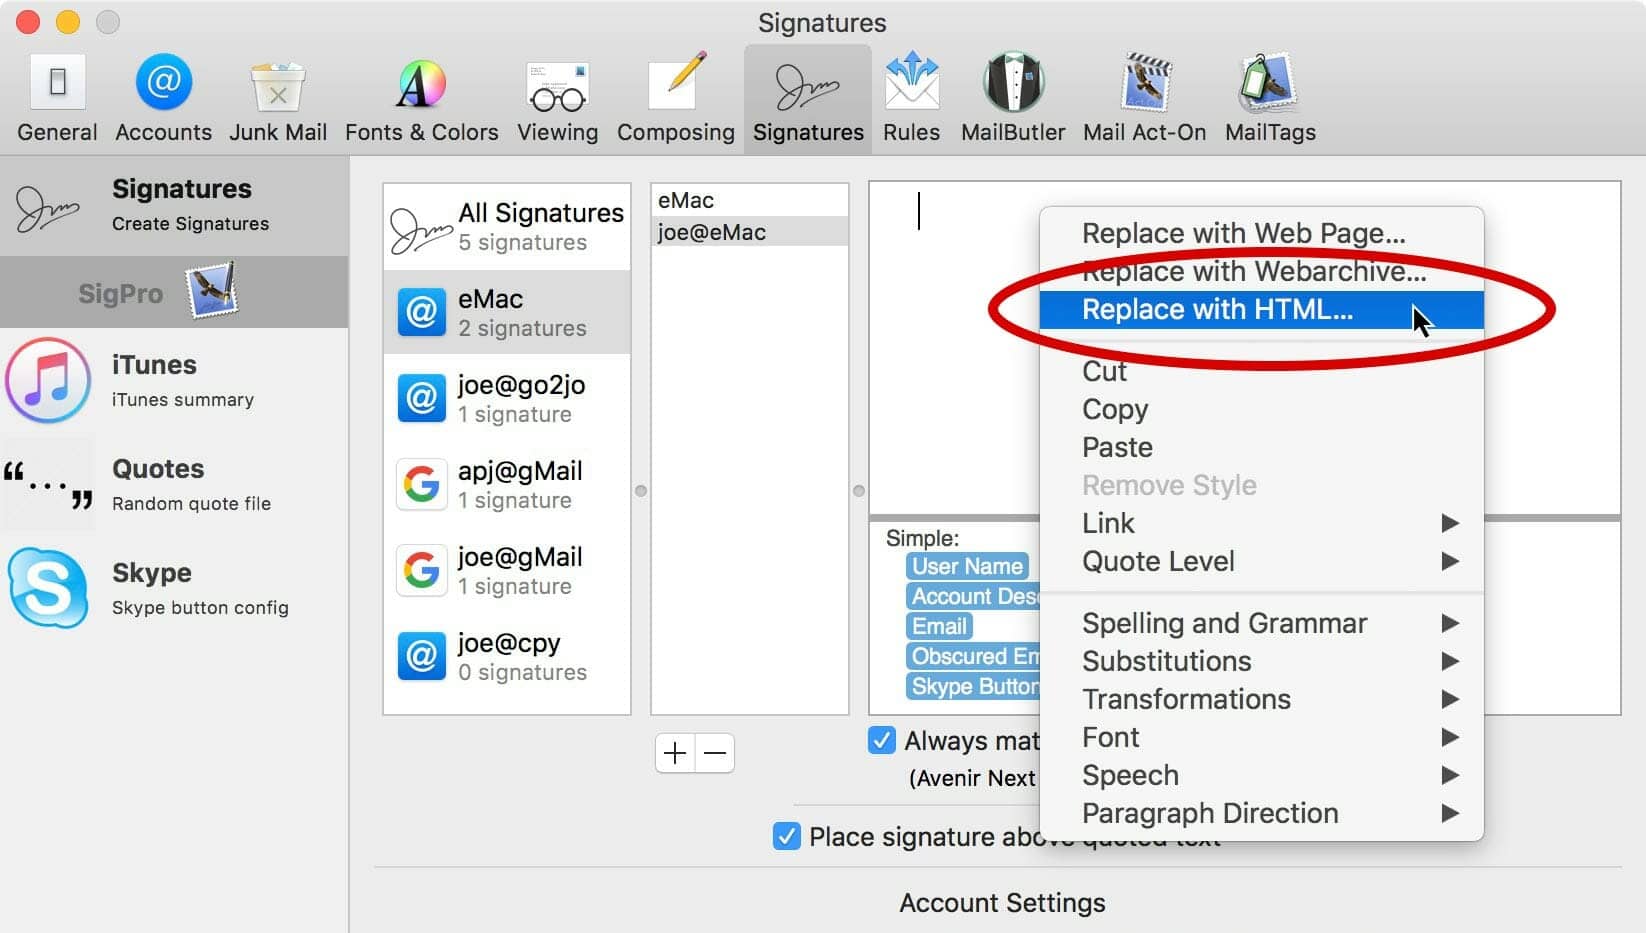Choose Replace with HTML…
Viewport: 1646px width, 933px height.
[x=1261, y=309]
